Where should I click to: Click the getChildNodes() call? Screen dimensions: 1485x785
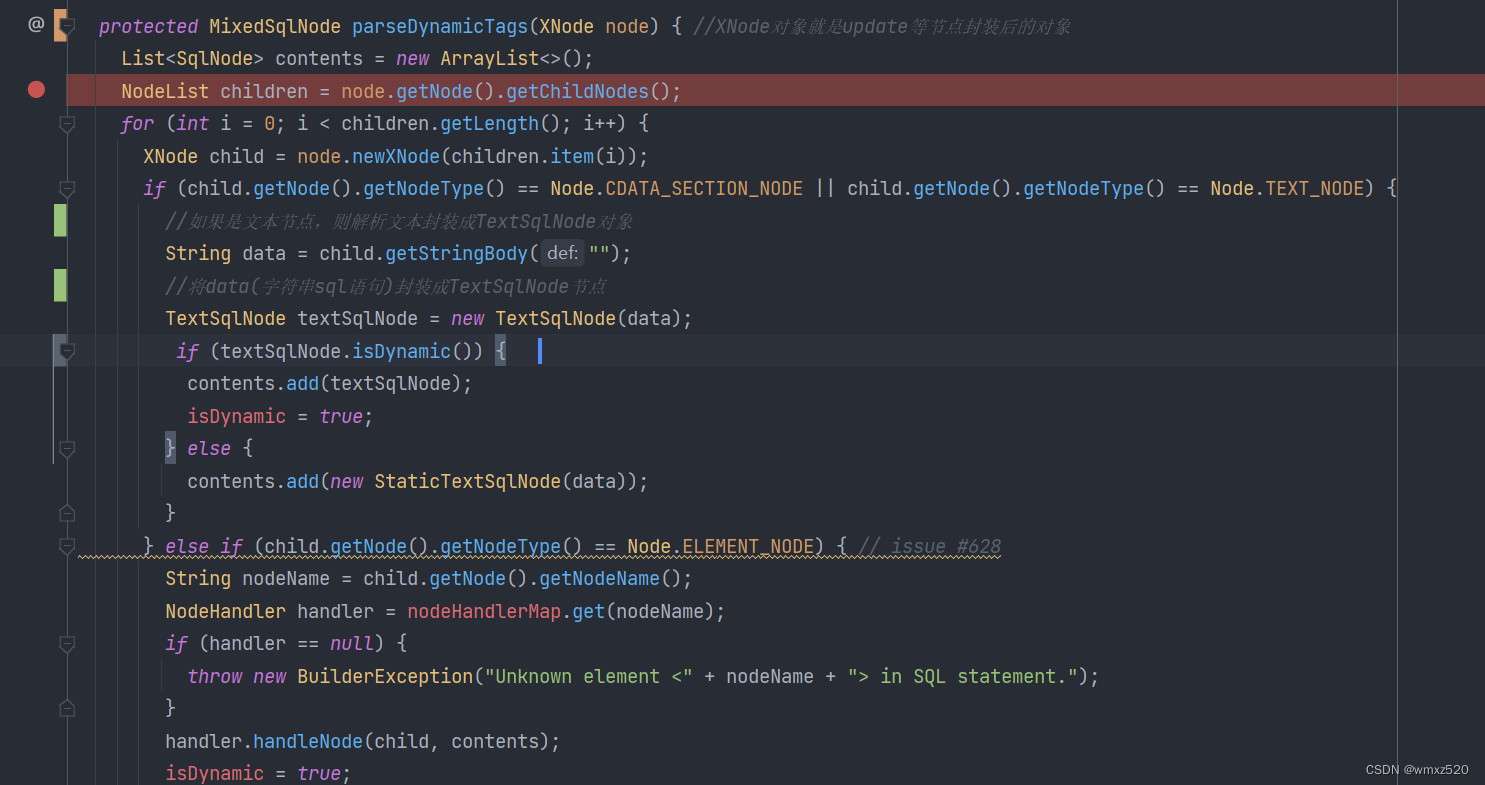coord(588,91)
